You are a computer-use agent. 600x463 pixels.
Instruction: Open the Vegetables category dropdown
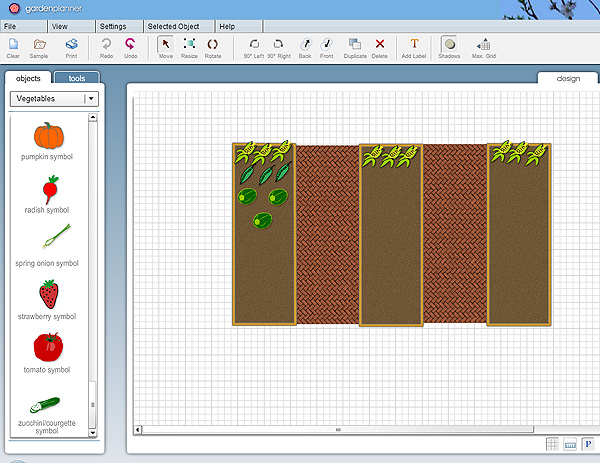(x=54, y=99)
